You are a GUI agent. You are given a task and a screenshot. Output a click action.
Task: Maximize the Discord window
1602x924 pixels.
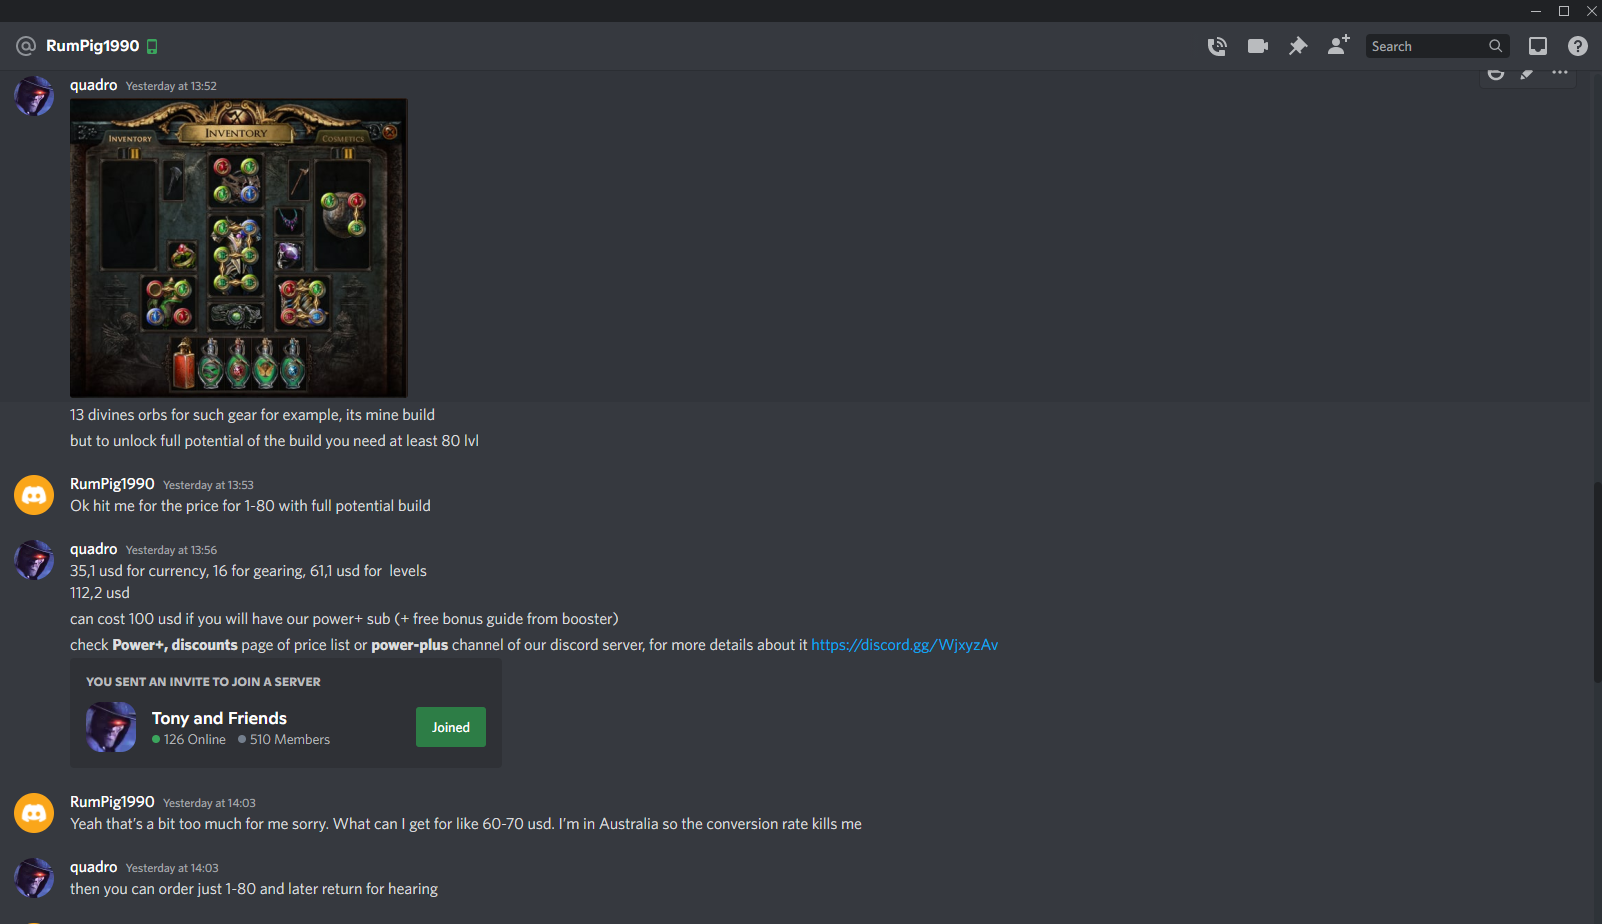[1564, 11]
